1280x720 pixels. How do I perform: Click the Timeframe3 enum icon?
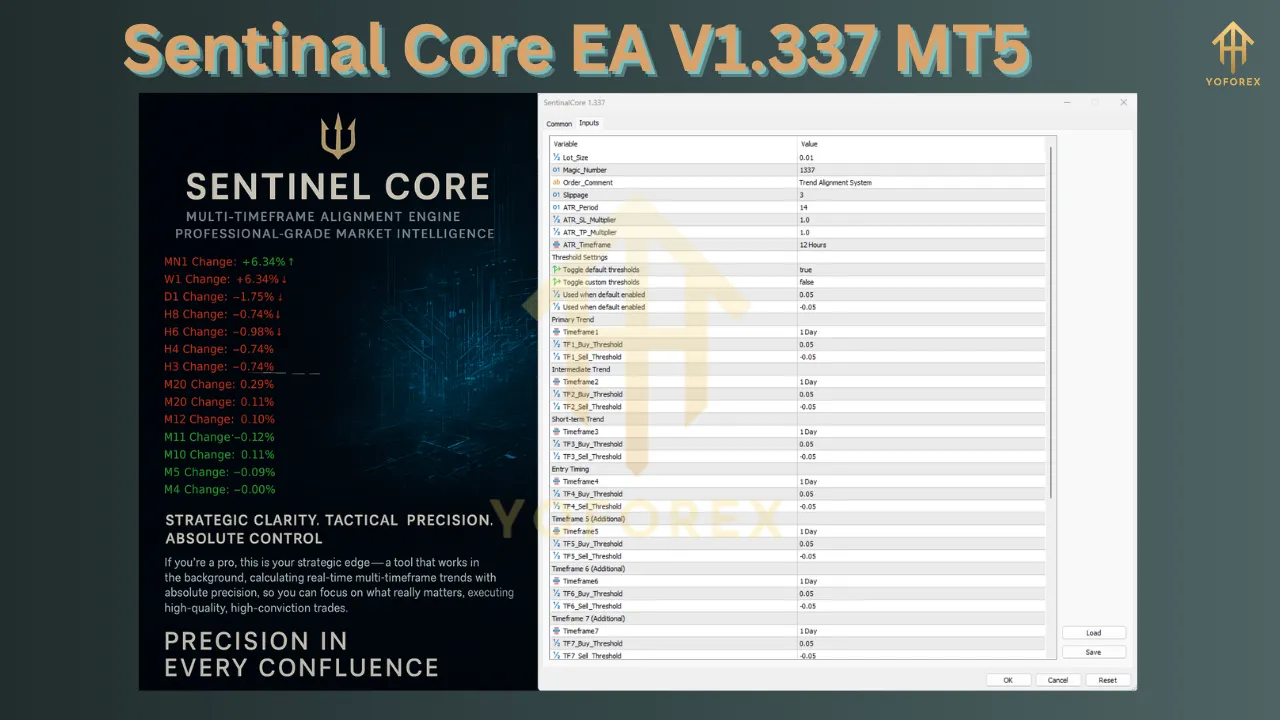tap(556, 432)
